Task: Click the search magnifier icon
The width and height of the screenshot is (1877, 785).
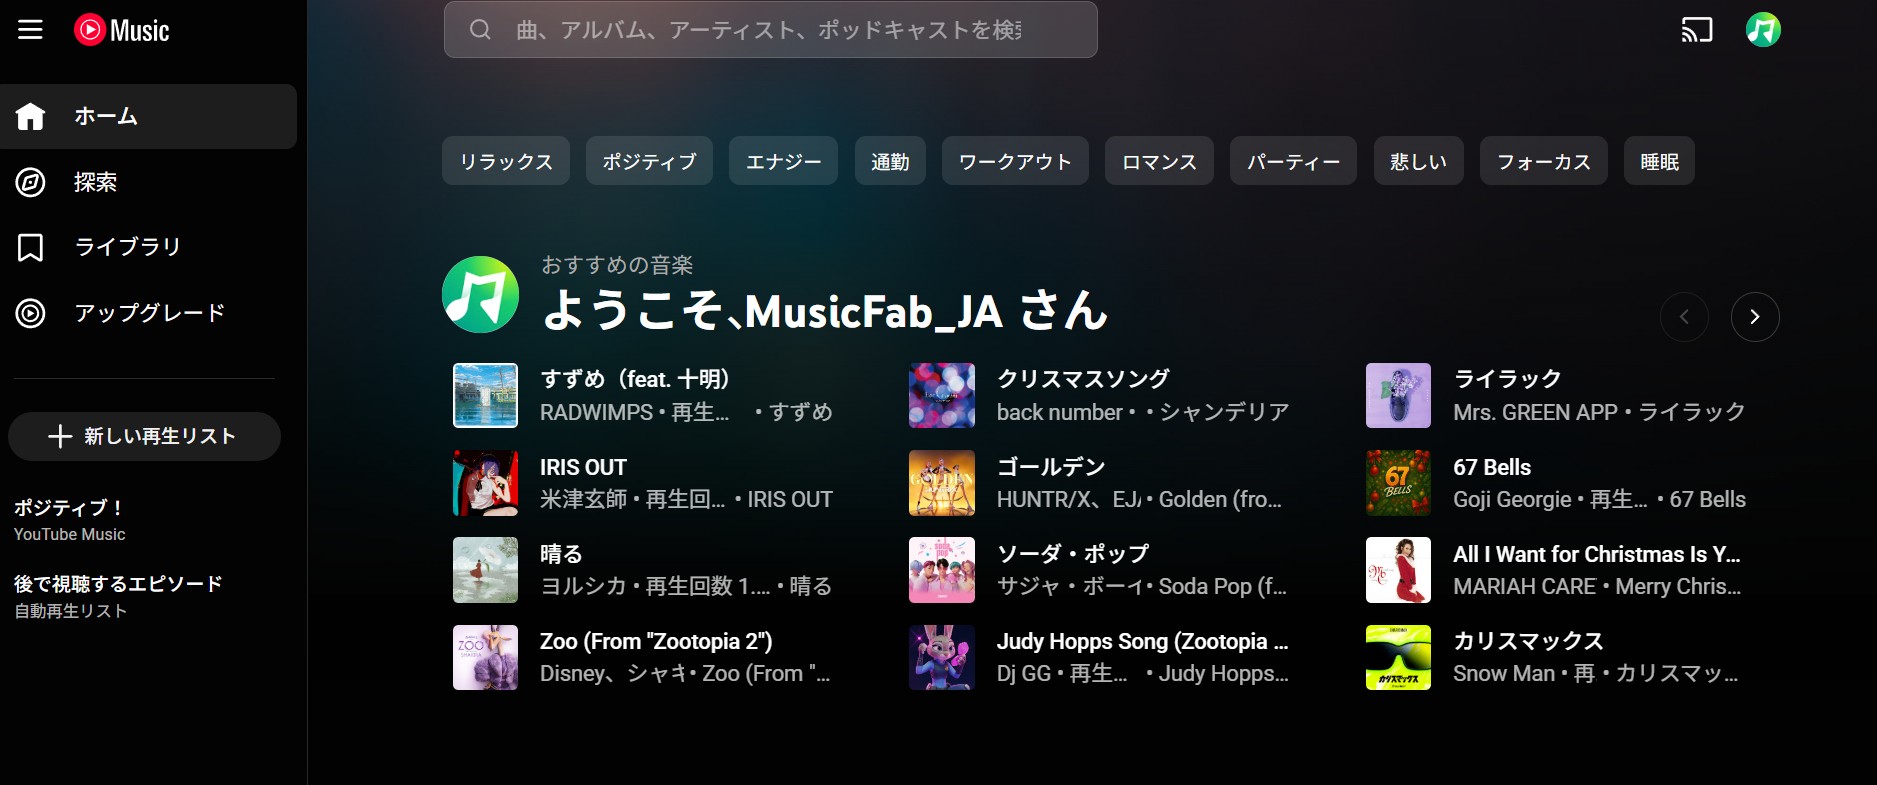Action: (x=480, y=30)
